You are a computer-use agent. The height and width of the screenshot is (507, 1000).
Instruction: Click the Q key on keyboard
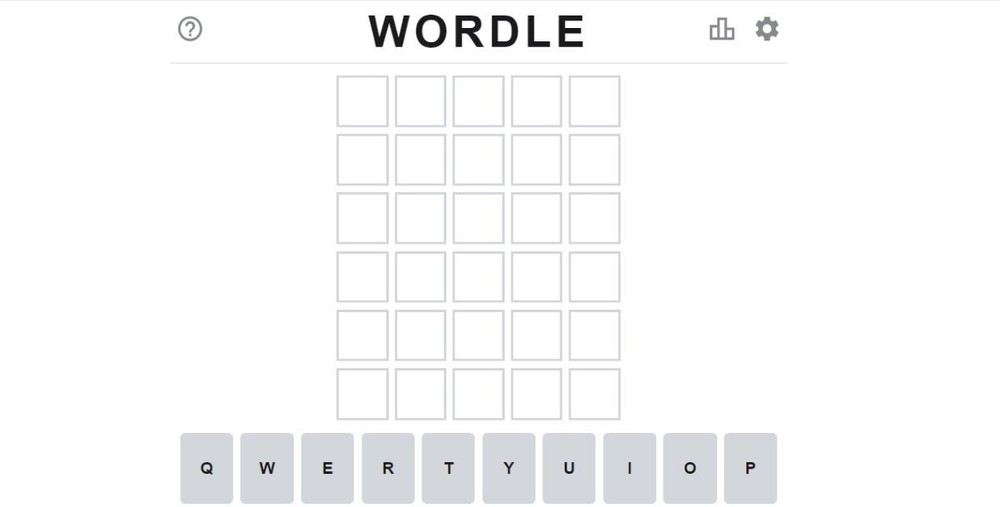[x=207, y=468]
